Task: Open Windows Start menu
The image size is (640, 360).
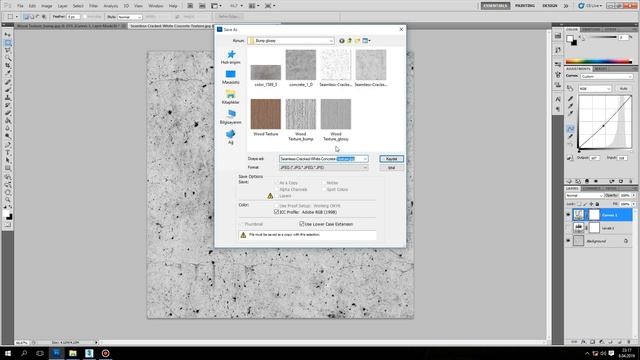Action: [7, 353]
